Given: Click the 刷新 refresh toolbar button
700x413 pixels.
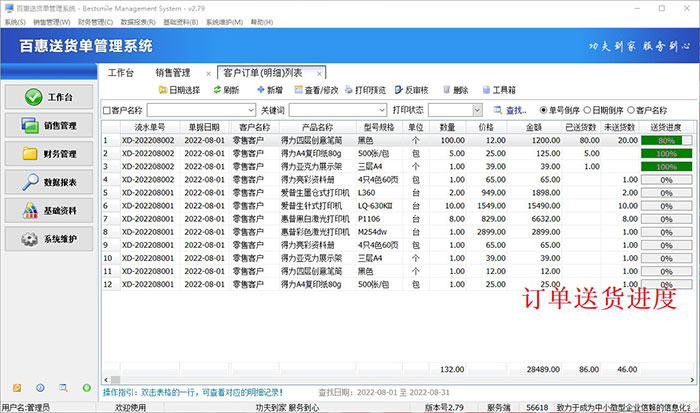Looking at the screenshot, I should 226,90.
